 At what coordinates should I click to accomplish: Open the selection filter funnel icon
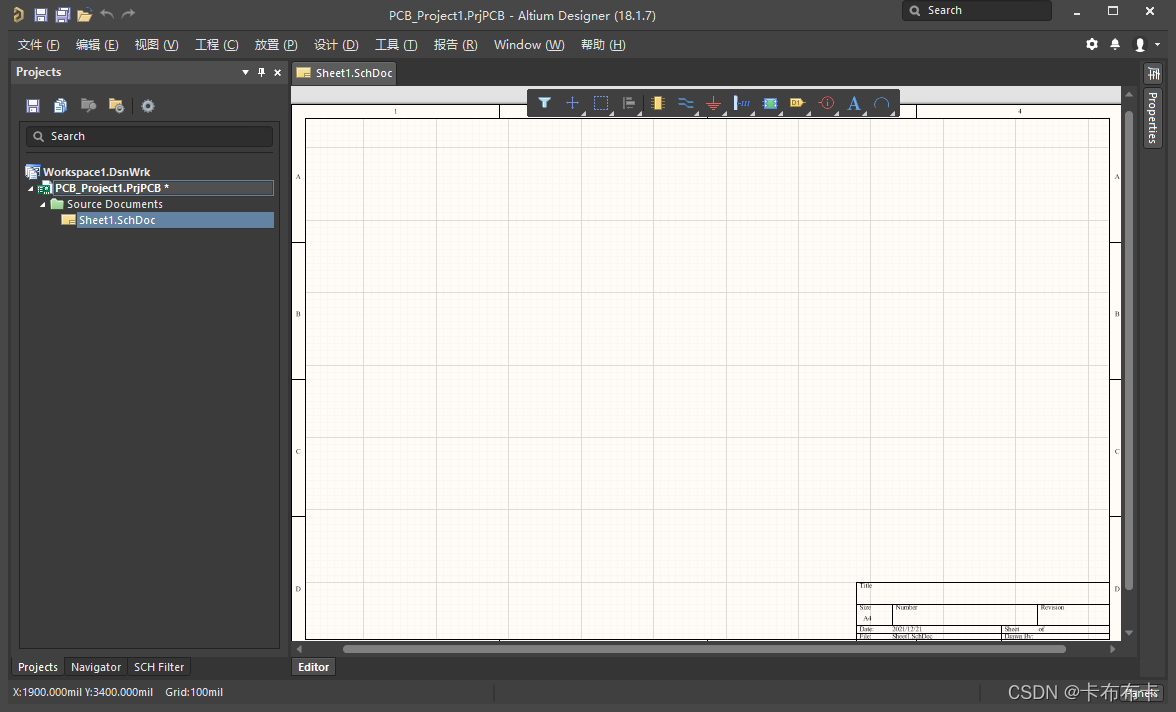click(x=544, y=103)
